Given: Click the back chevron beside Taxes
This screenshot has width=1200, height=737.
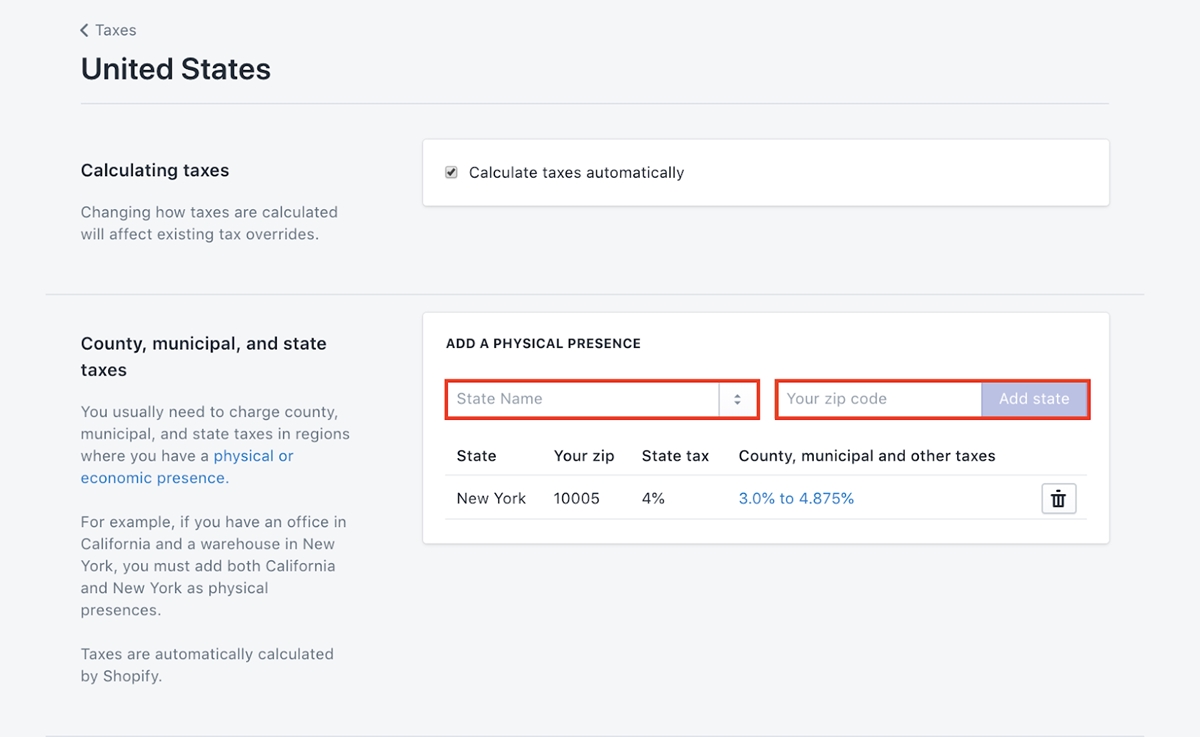Looking at the screenshot, I should (85, 30).
